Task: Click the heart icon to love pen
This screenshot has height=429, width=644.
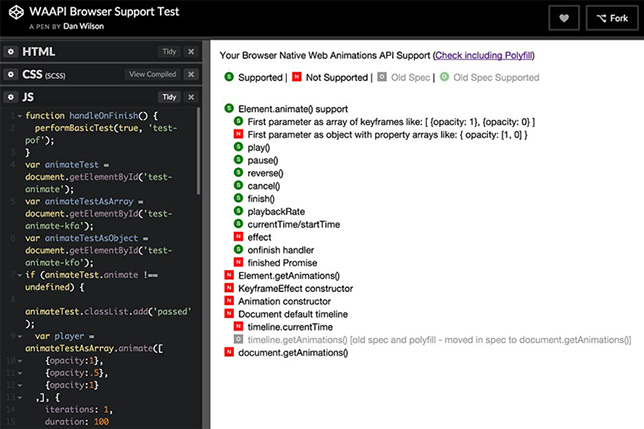Action: click(564, 18)
